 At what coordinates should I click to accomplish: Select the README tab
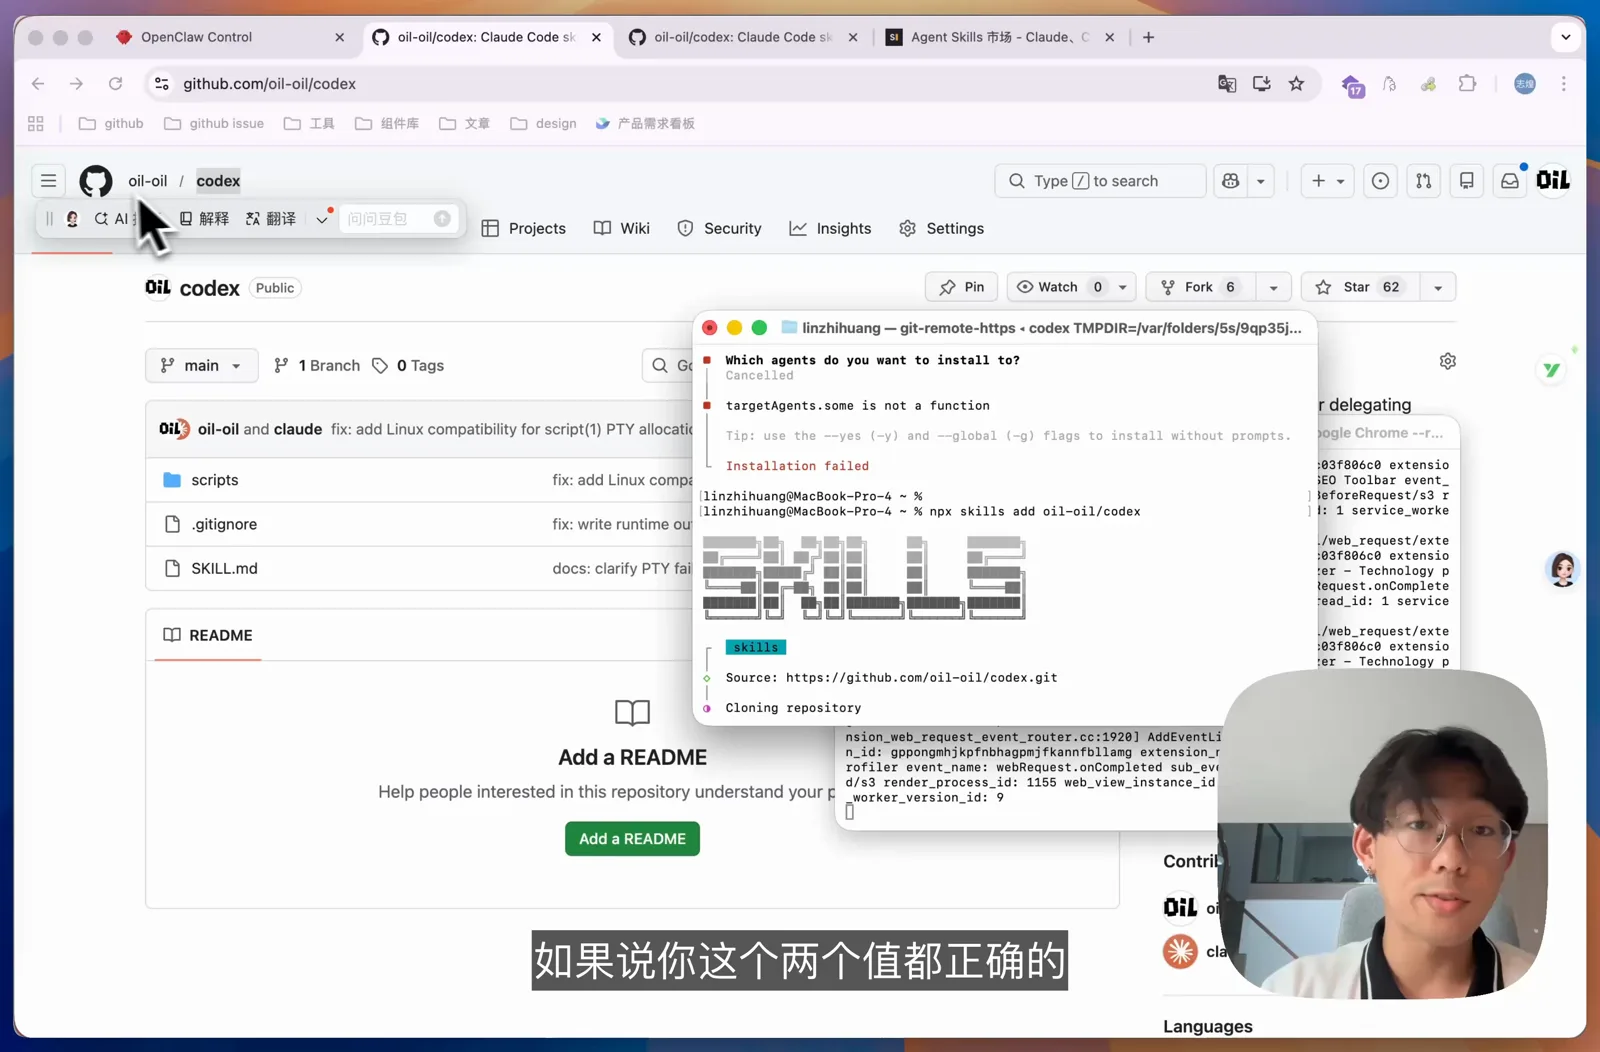[x=208, y=635]
